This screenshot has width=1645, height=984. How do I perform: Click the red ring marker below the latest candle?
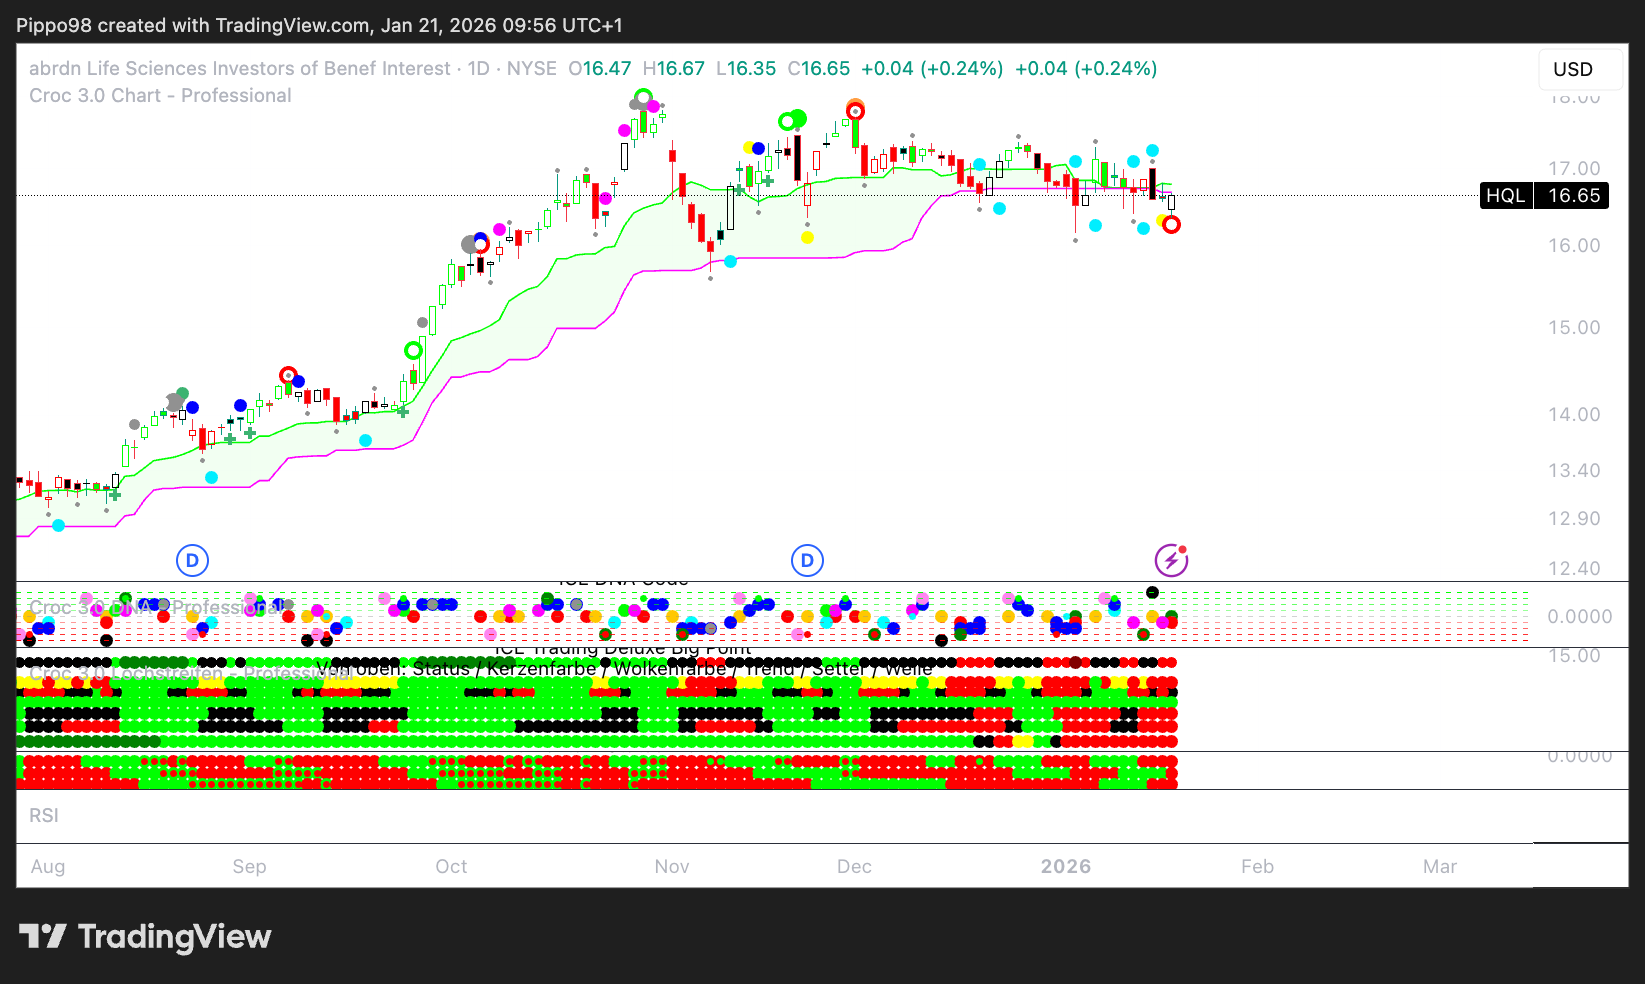tap(1171, 225)
